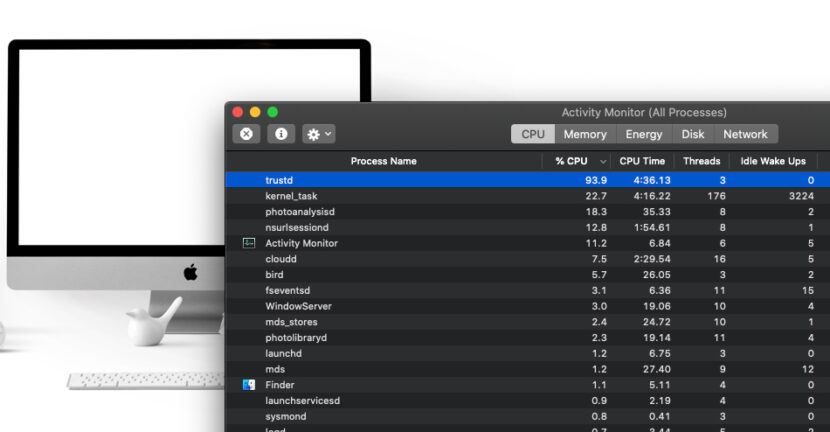This screenshot has height=432, width=830.
Task: Click the Finder icon in process list
Action: pos(249,385)
